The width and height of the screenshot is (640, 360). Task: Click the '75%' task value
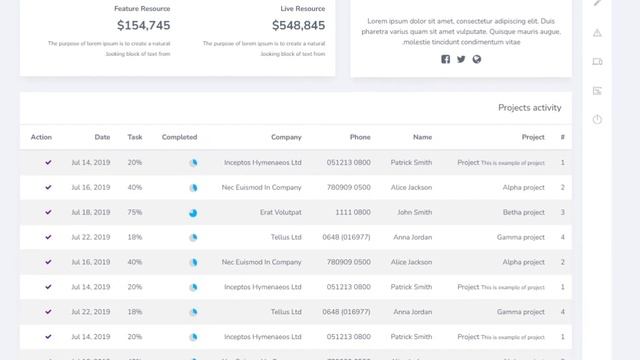135,212
